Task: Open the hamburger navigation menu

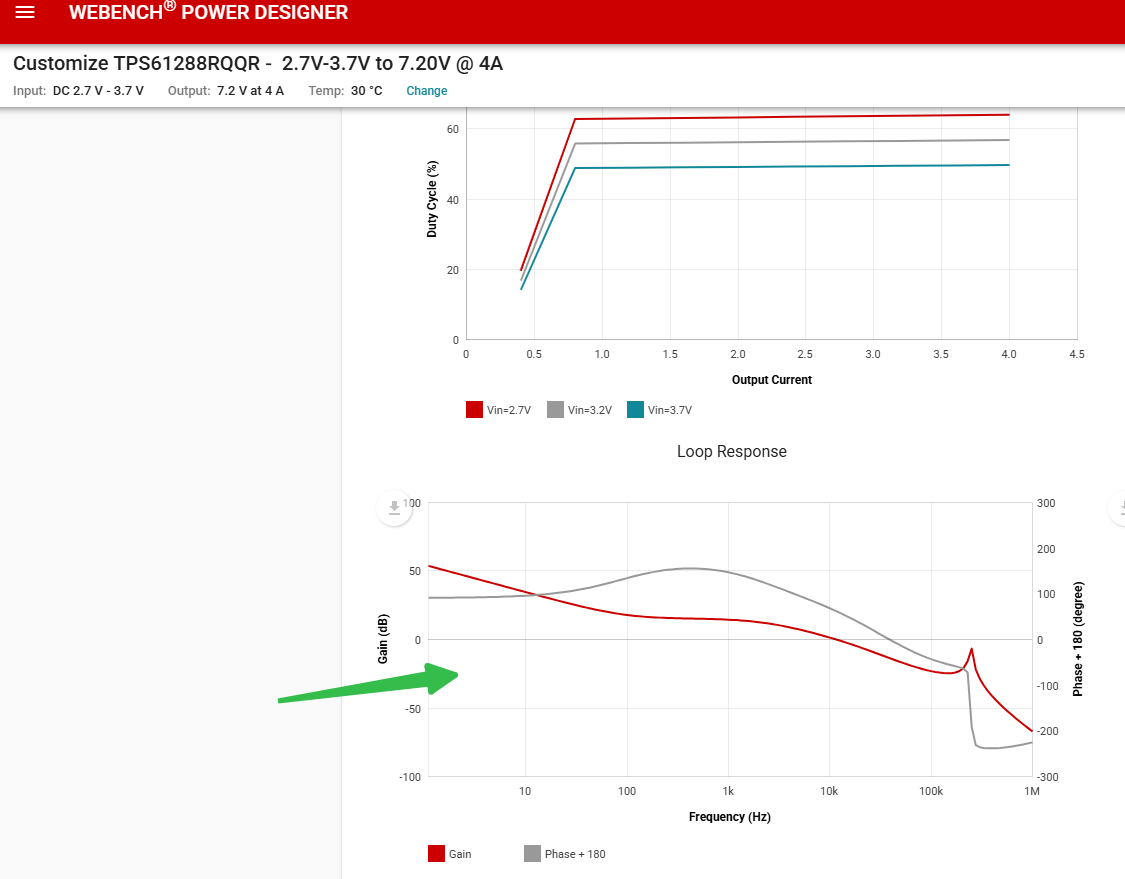Action: point(25,12)
